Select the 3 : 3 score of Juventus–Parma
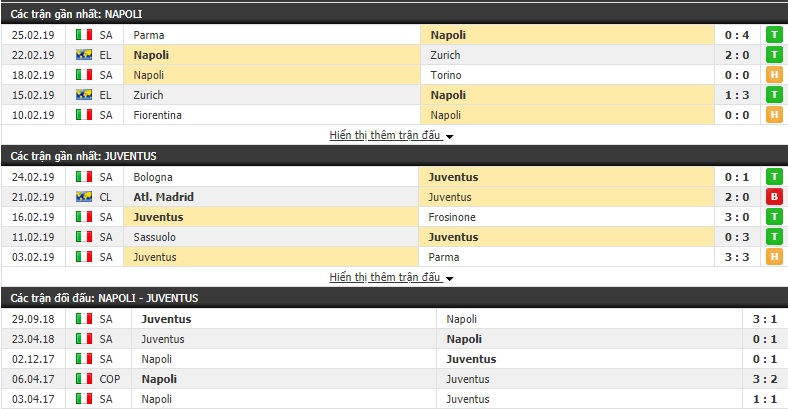This screenshot has height=409, width=788. (737, 257)
